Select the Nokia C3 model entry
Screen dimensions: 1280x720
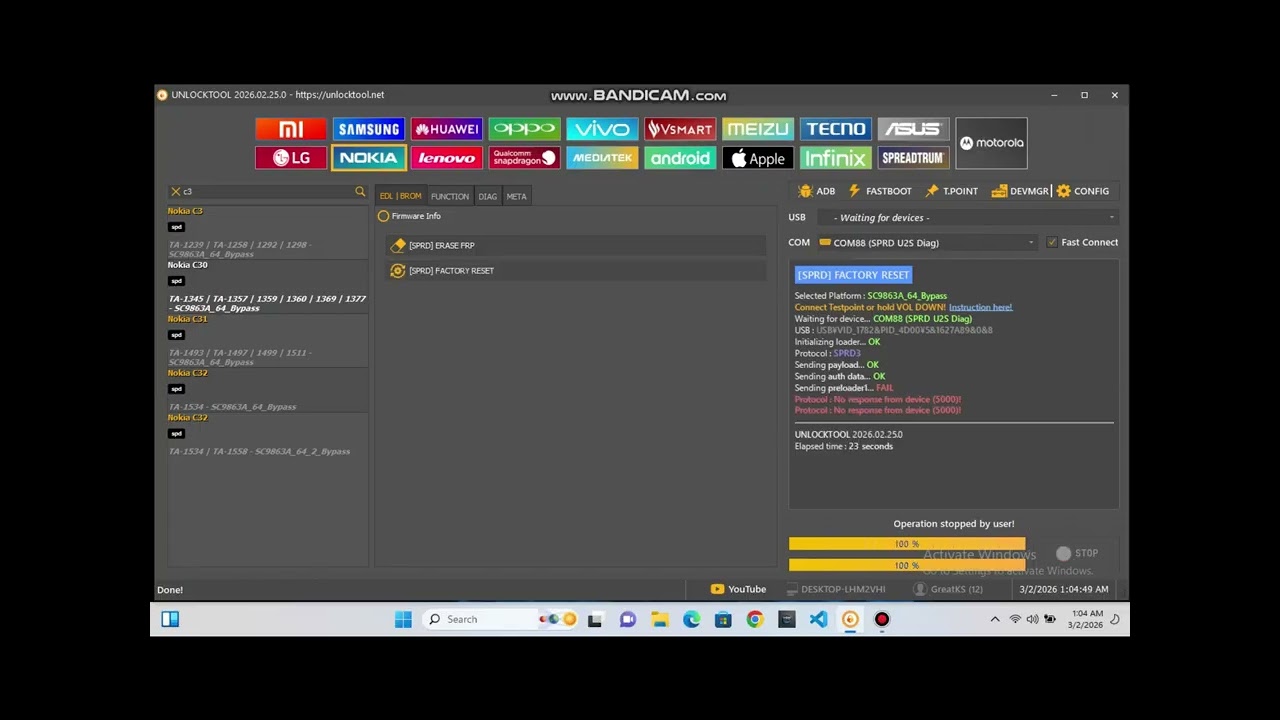(267, 232)
